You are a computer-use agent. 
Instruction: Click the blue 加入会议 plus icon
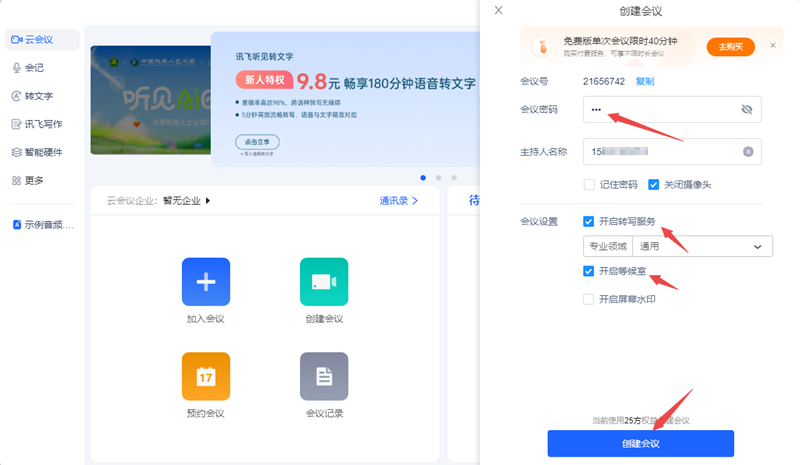206,282
